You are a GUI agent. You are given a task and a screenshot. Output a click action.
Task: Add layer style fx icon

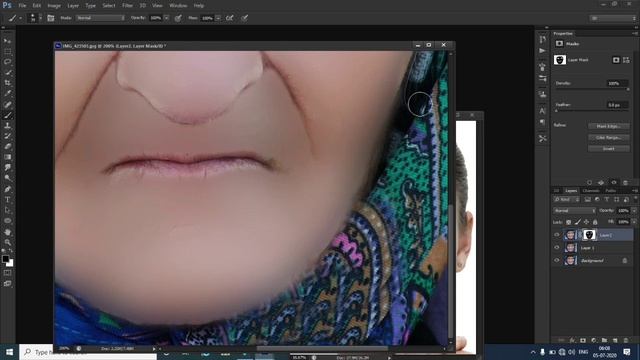coord(572,340)
